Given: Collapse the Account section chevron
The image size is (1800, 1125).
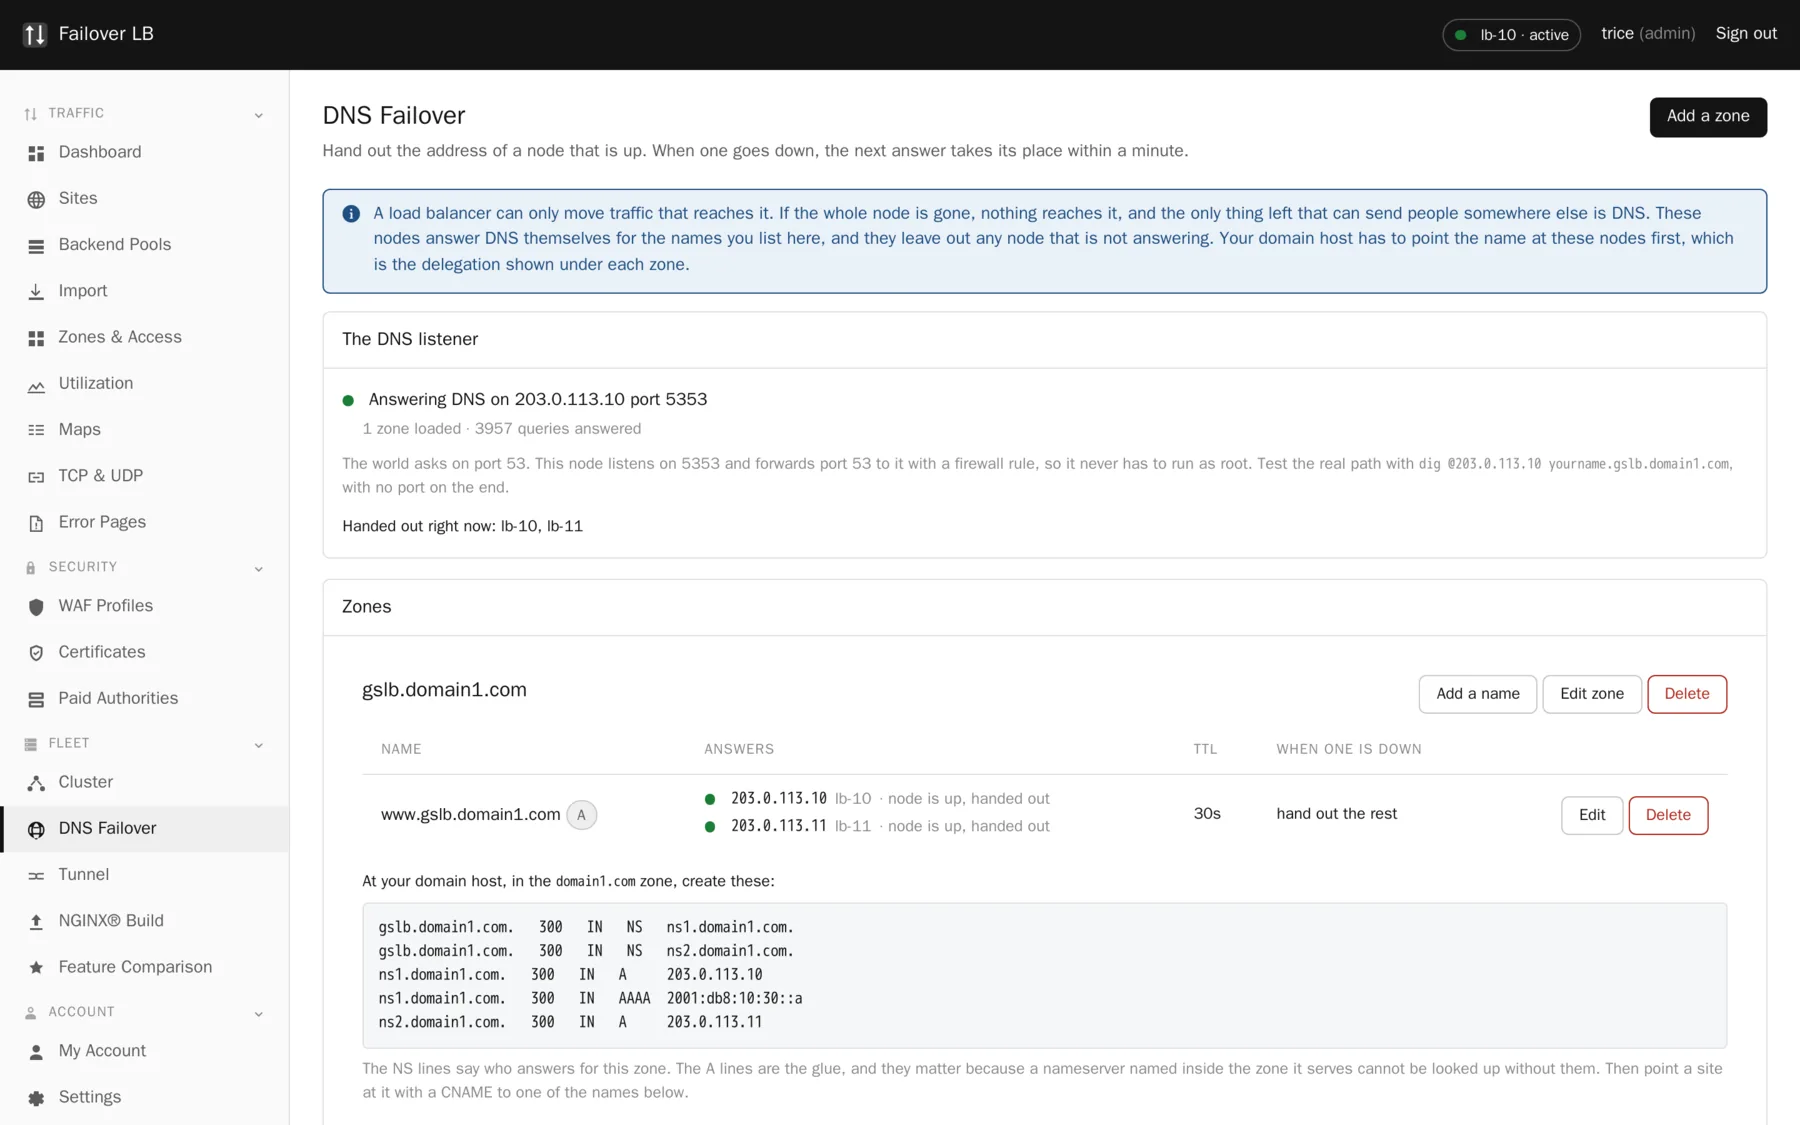Looking at the screenshot, I should [259, 1014].
